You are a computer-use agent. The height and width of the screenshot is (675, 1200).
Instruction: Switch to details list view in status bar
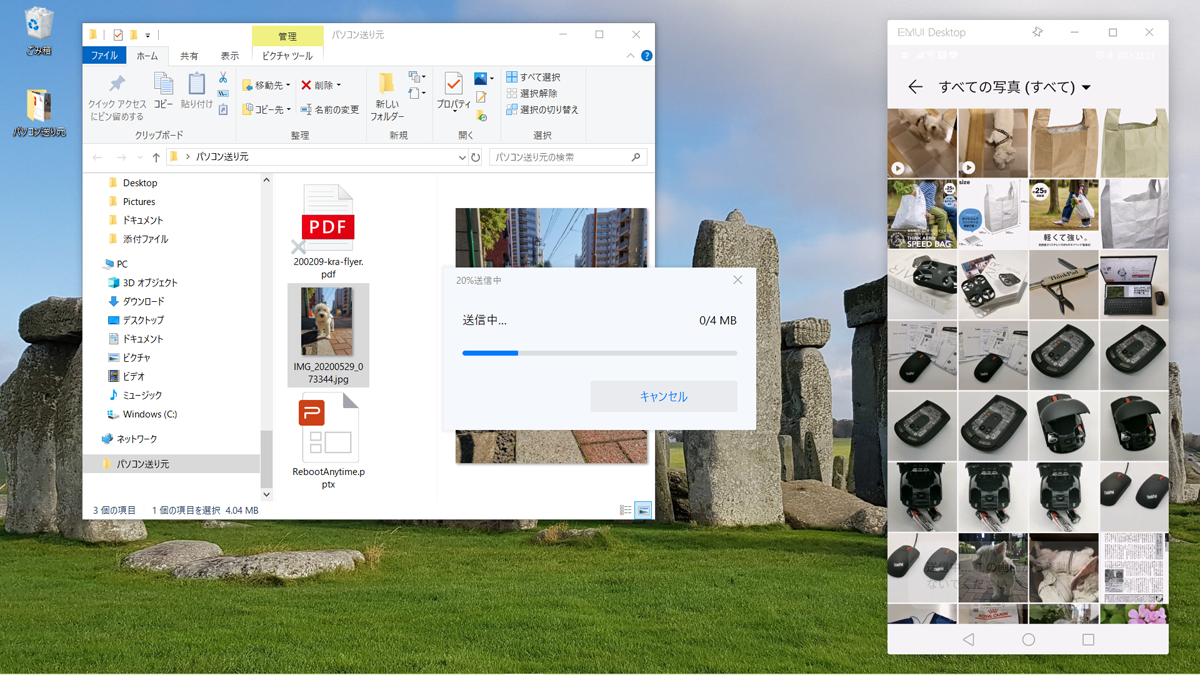point(626,510)
